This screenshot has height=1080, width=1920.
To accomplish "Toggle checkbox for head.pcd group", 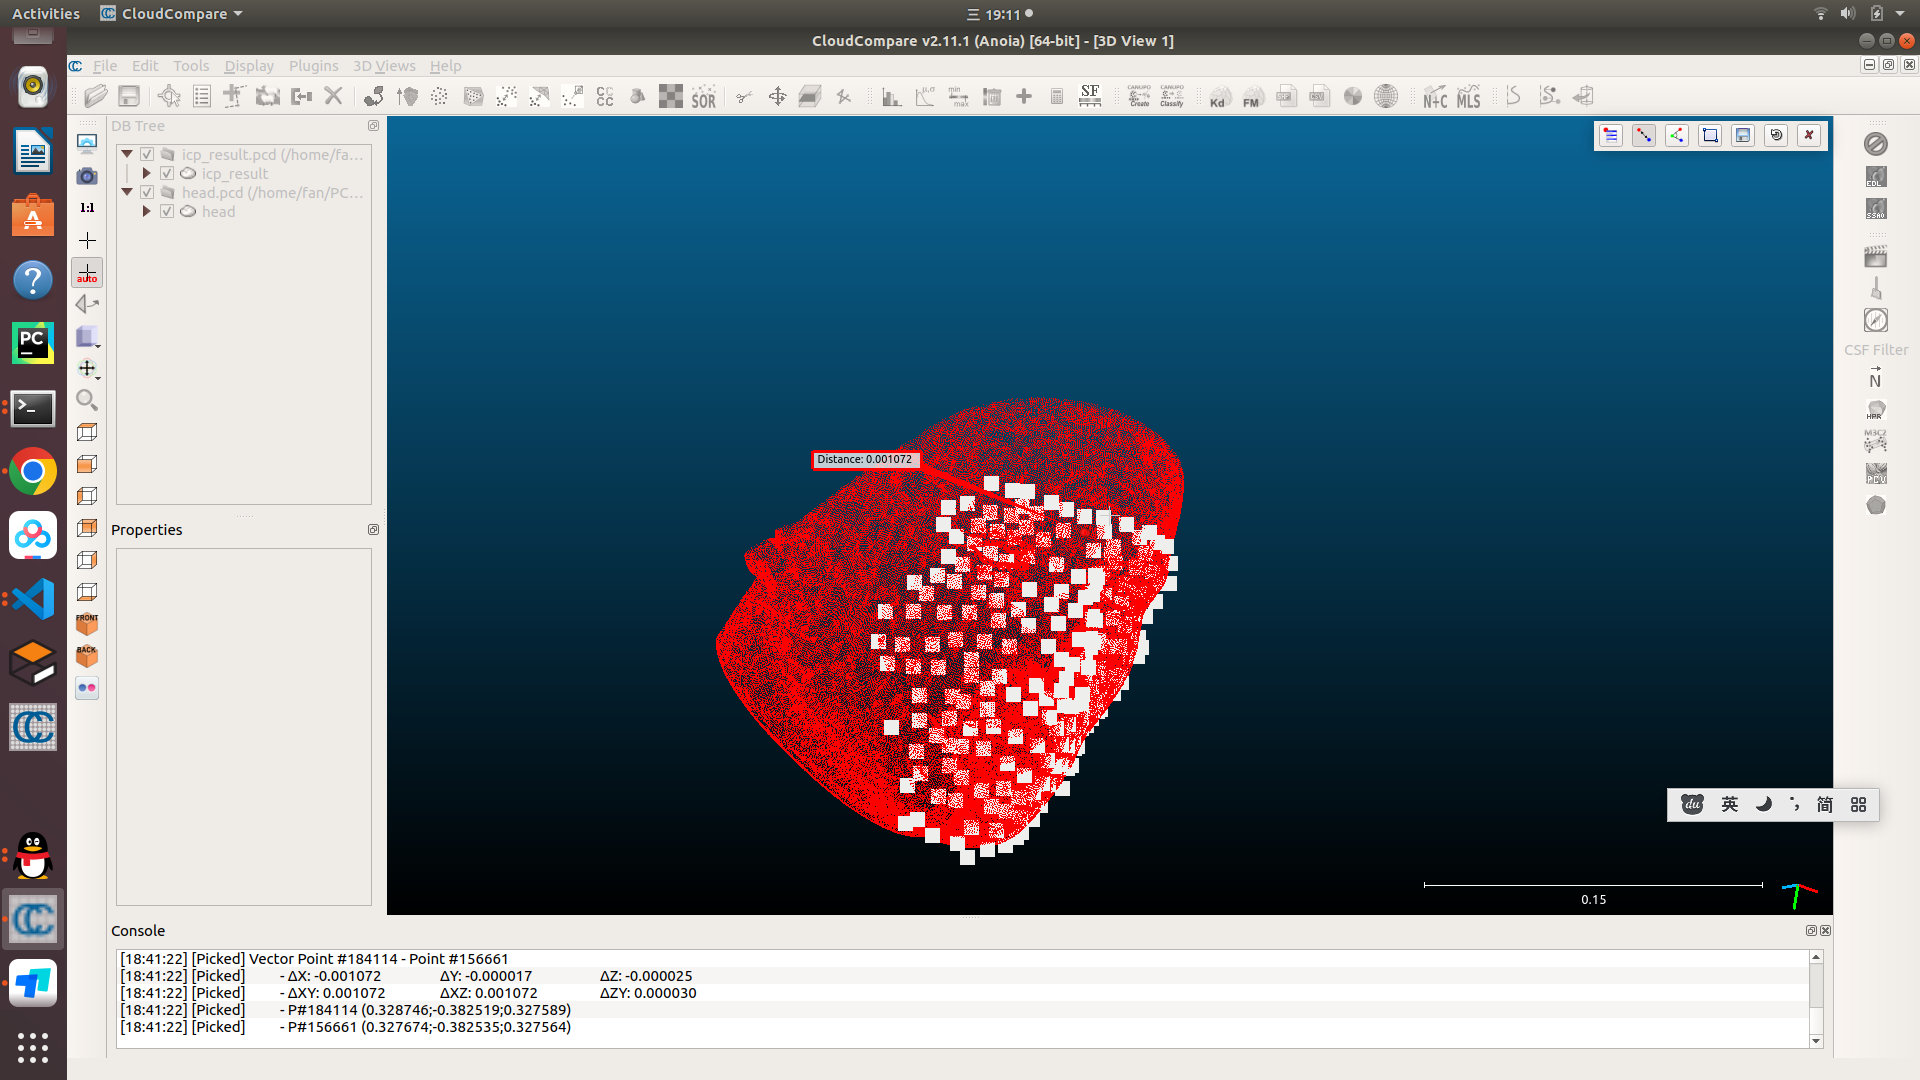I will [x=147, y=192].
